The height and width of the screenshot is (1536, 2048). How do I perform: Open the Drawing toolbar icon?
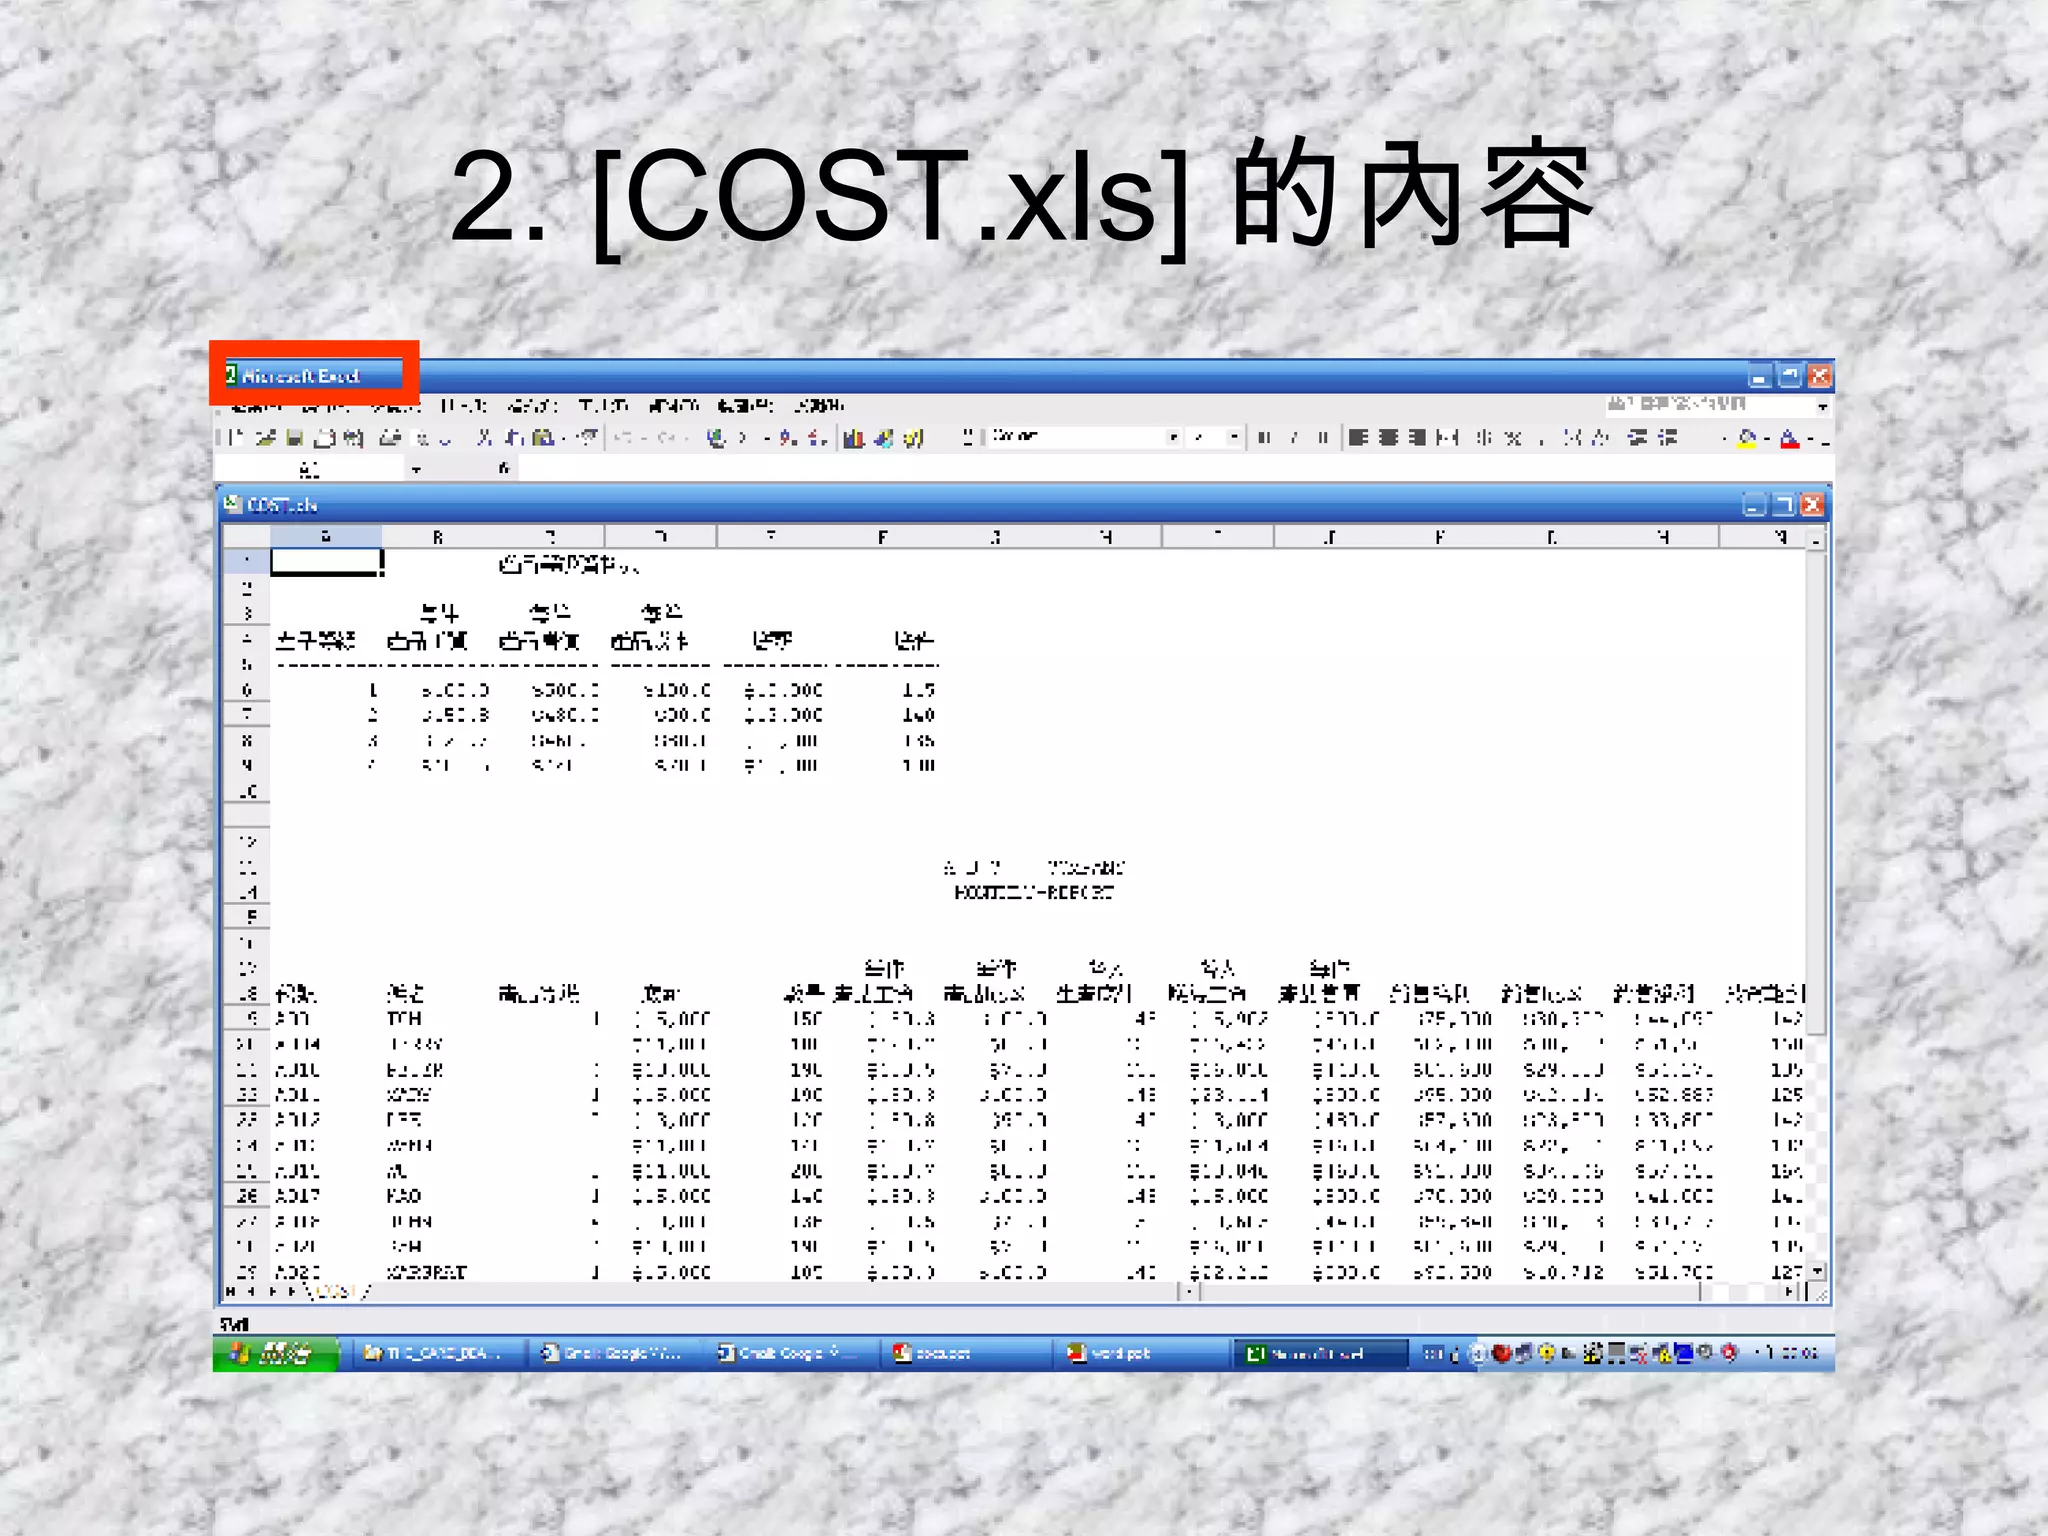884,437
